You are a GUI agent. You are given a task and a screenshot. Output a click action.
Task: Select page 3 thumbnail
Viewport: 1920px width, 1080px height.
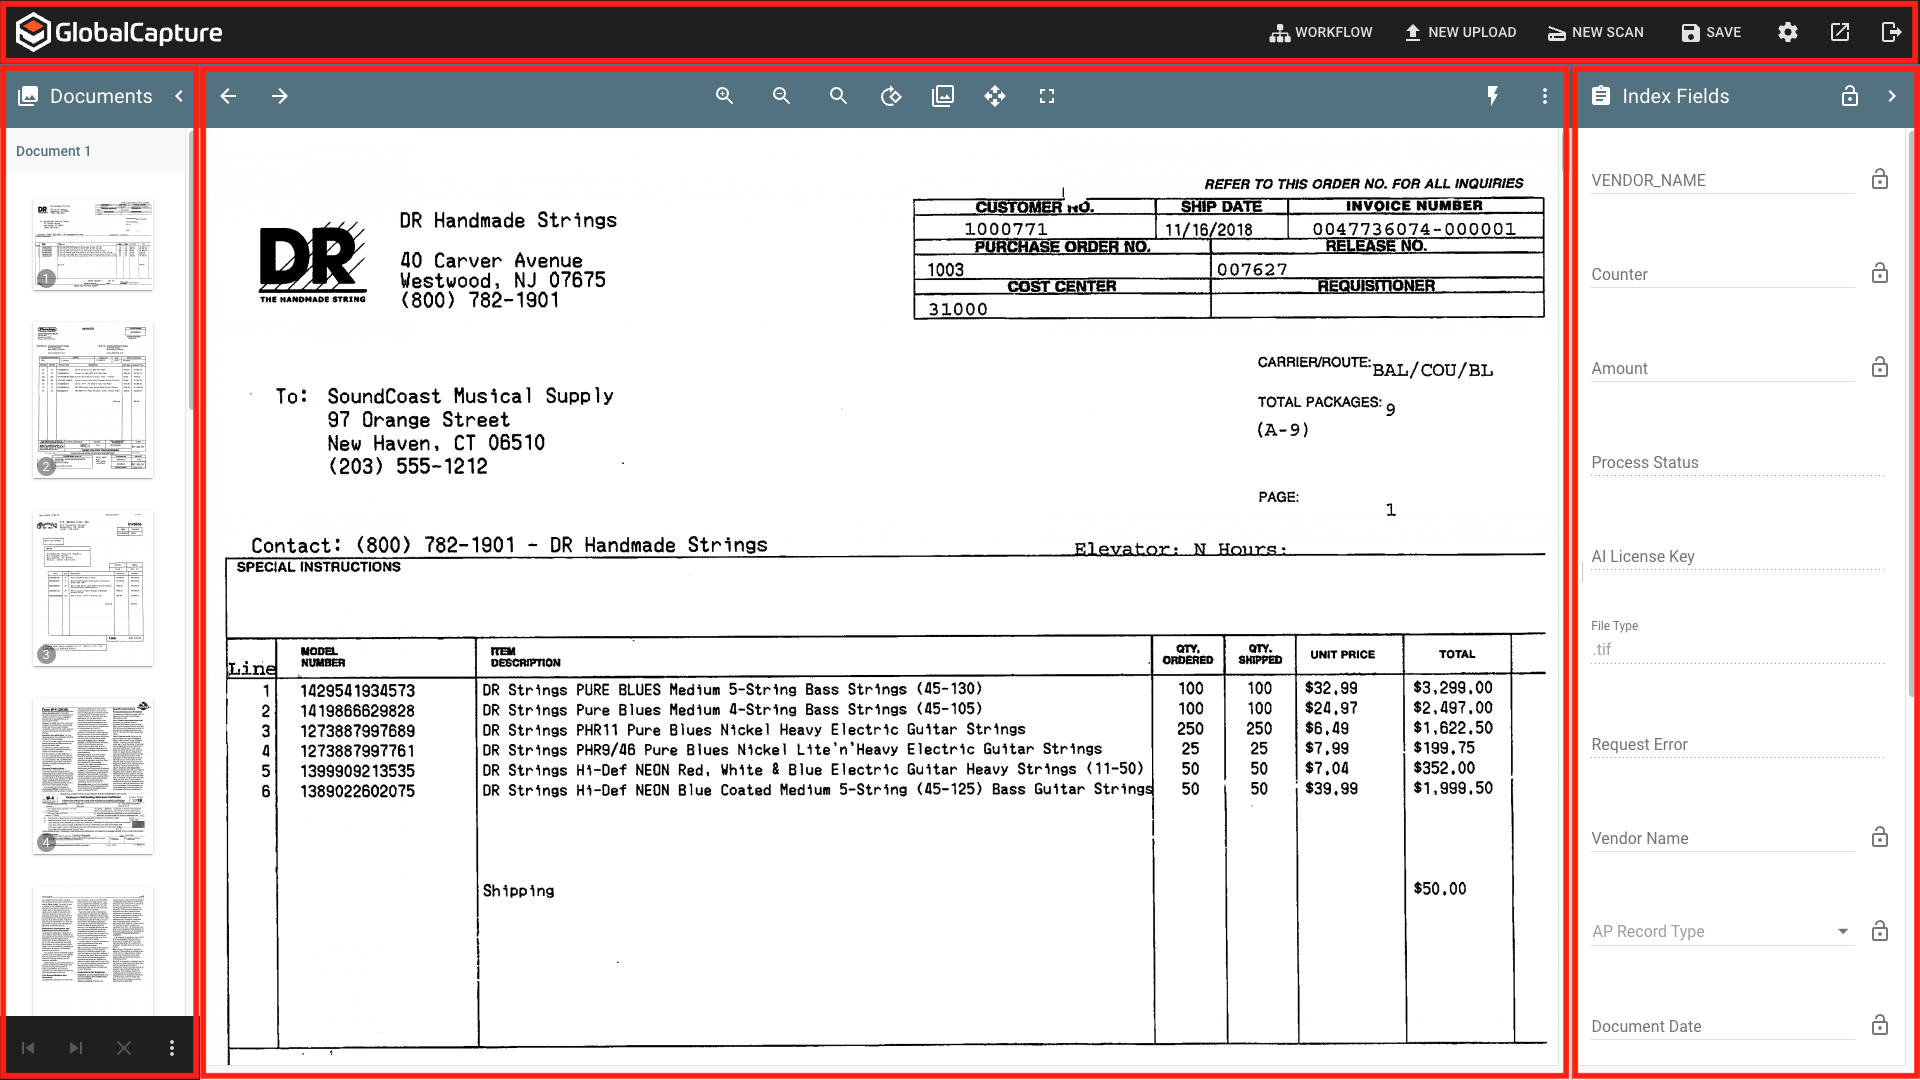[93, 587]
